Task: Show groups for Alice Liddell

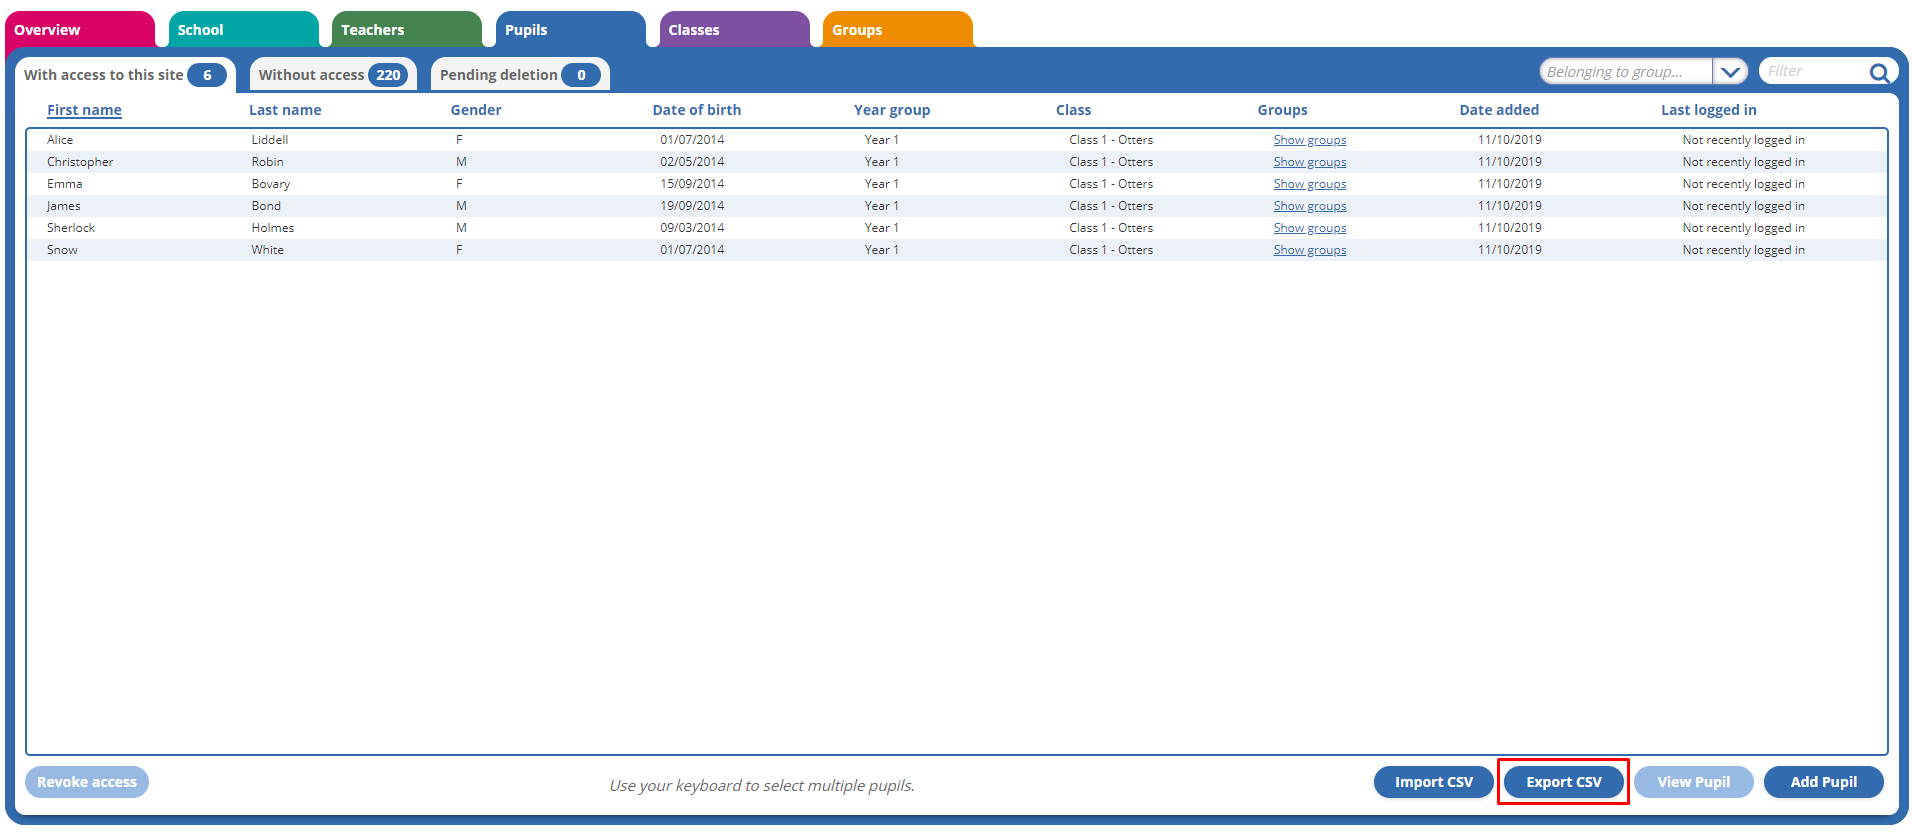Action: pyautogui.click(x=1309, y=140)
